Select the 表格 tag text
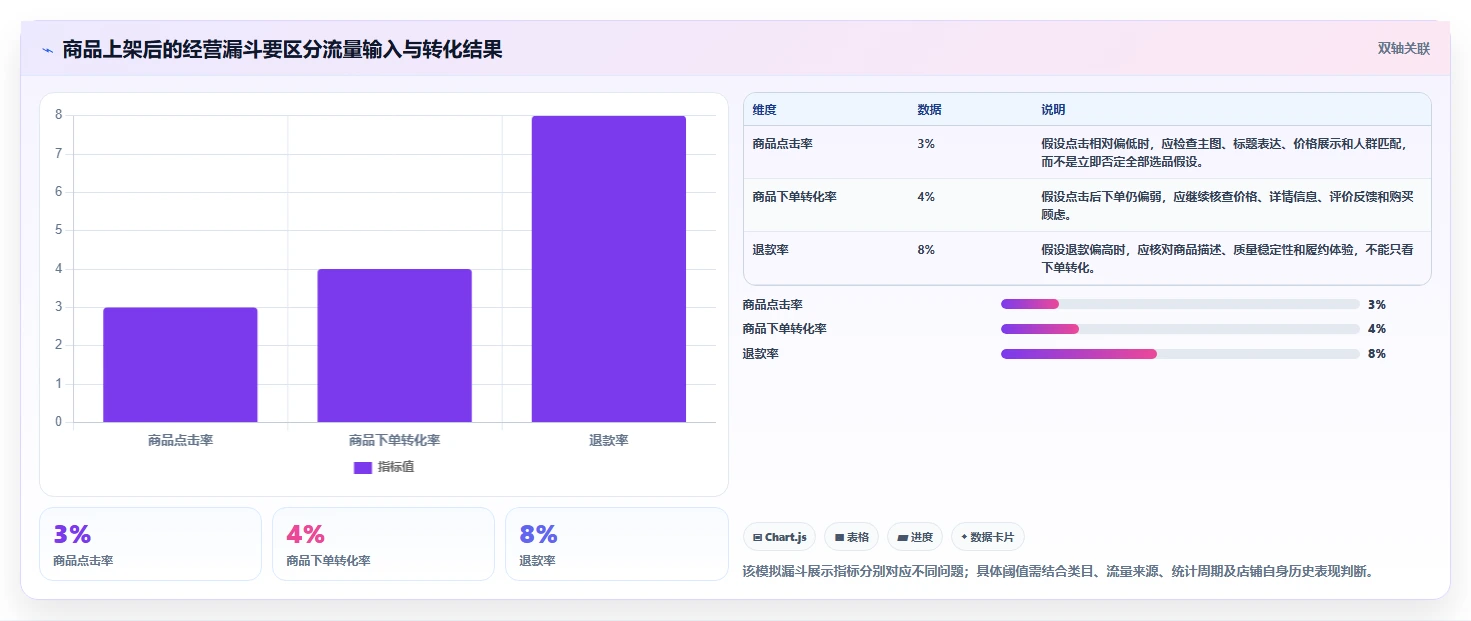This screenshot has width=1471, height=621. pyautogui.click(x=858, y=537)
